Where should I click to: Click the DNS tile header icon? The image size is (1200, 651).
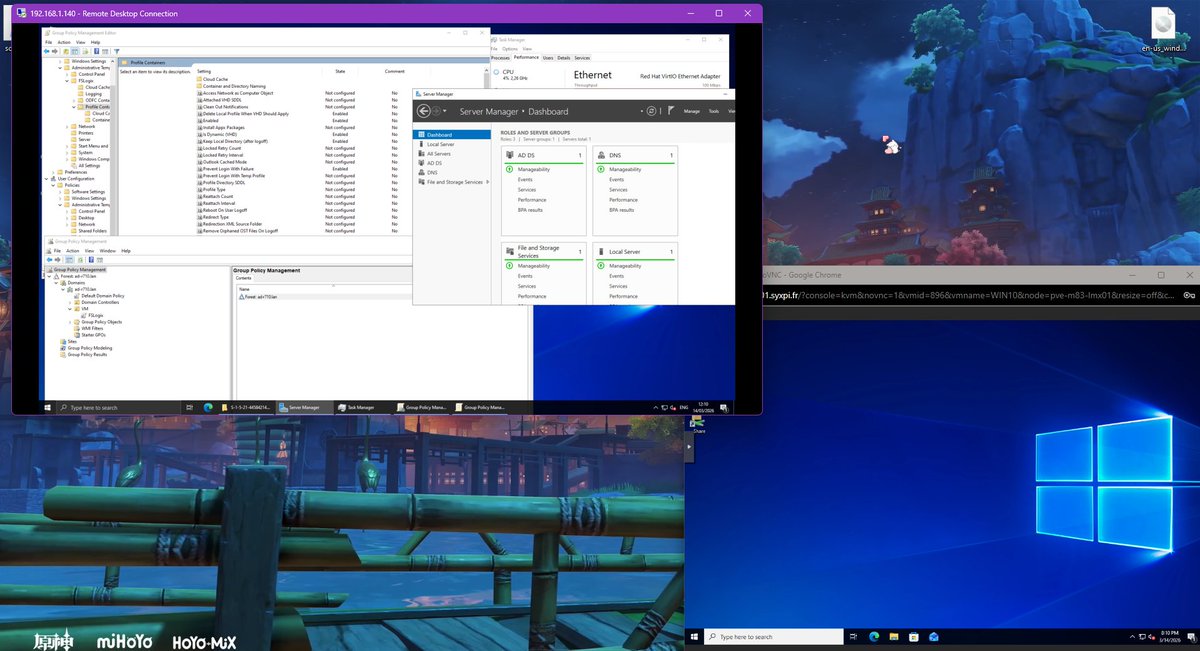tap(601, 155)
